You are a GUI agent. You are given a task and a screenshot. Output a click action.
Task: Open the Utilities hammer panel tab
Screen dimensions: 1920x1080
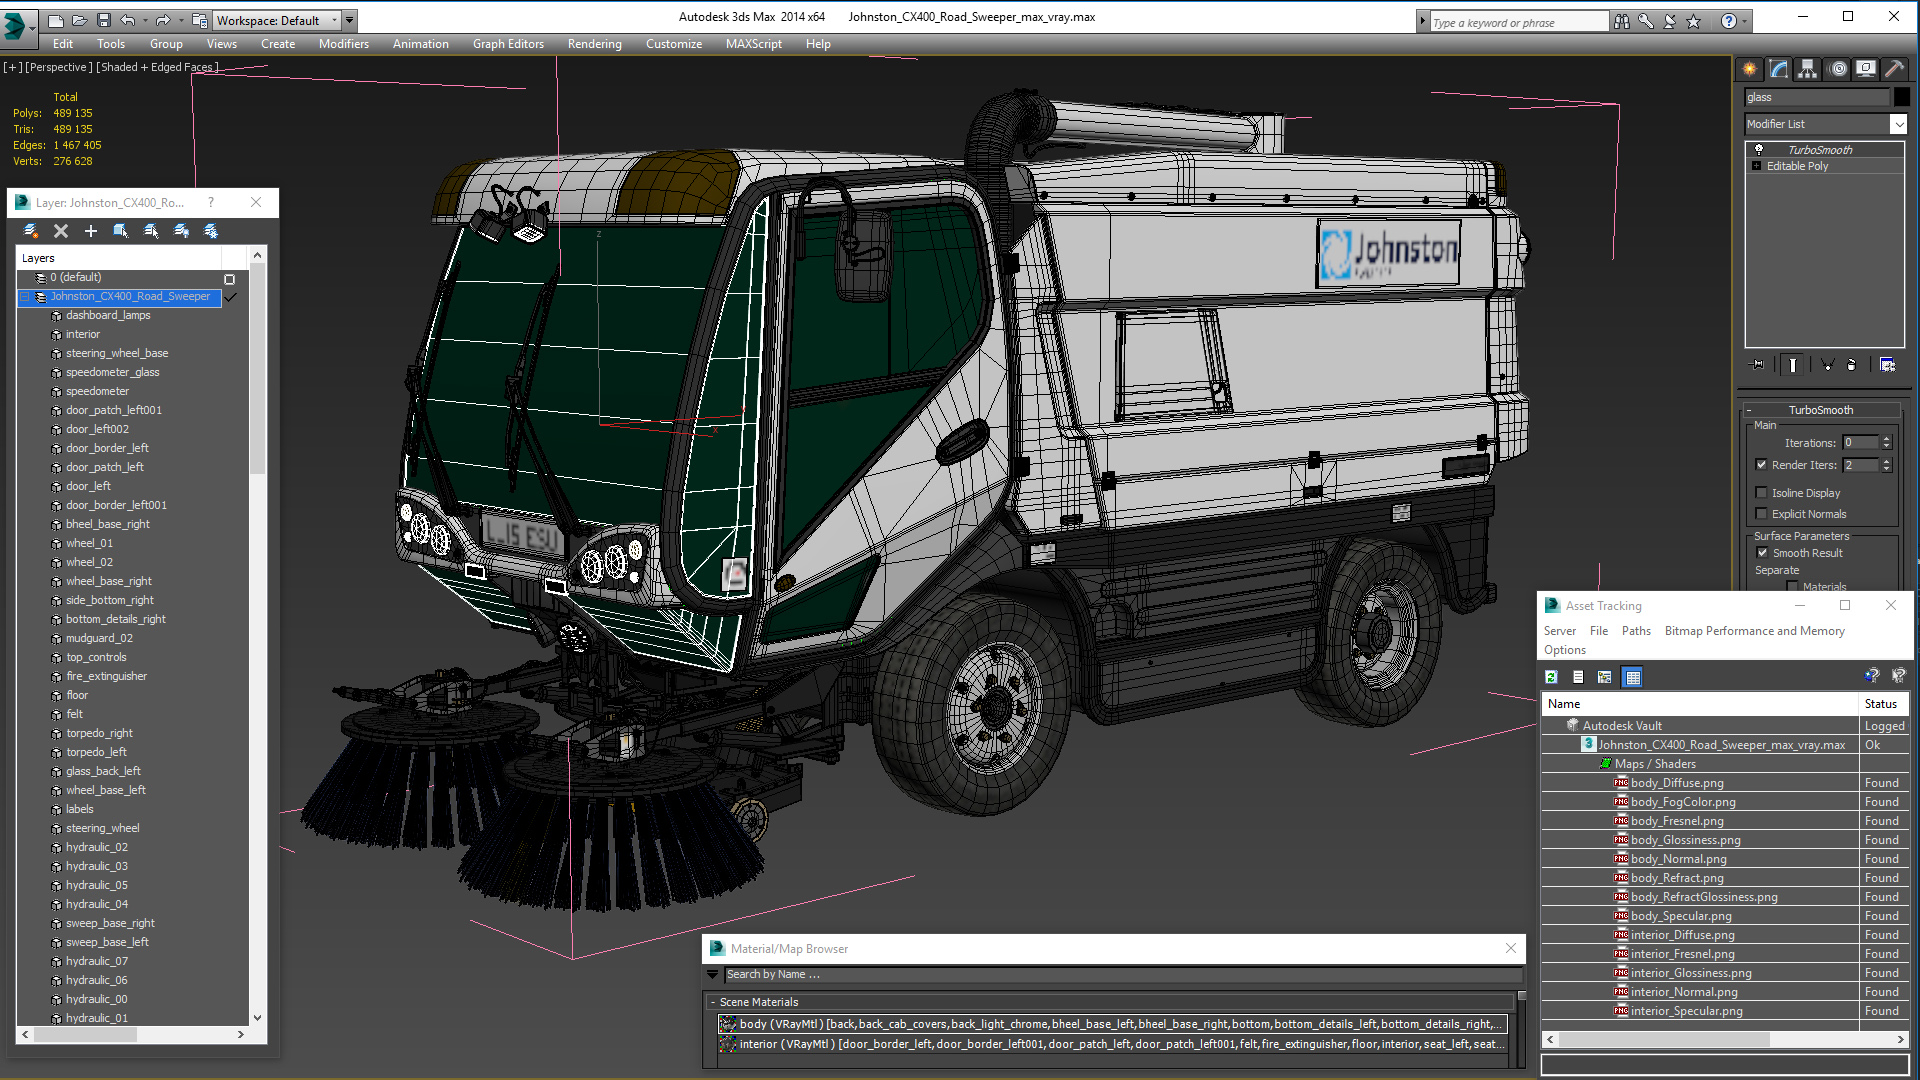click(1894, 69)
